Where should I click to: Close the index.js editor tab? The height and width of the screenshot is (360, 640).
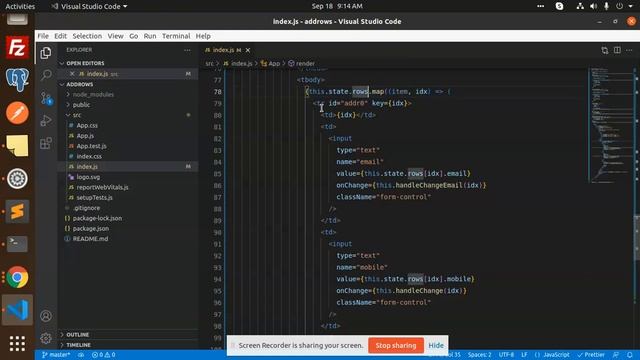(x=248, y=50)
